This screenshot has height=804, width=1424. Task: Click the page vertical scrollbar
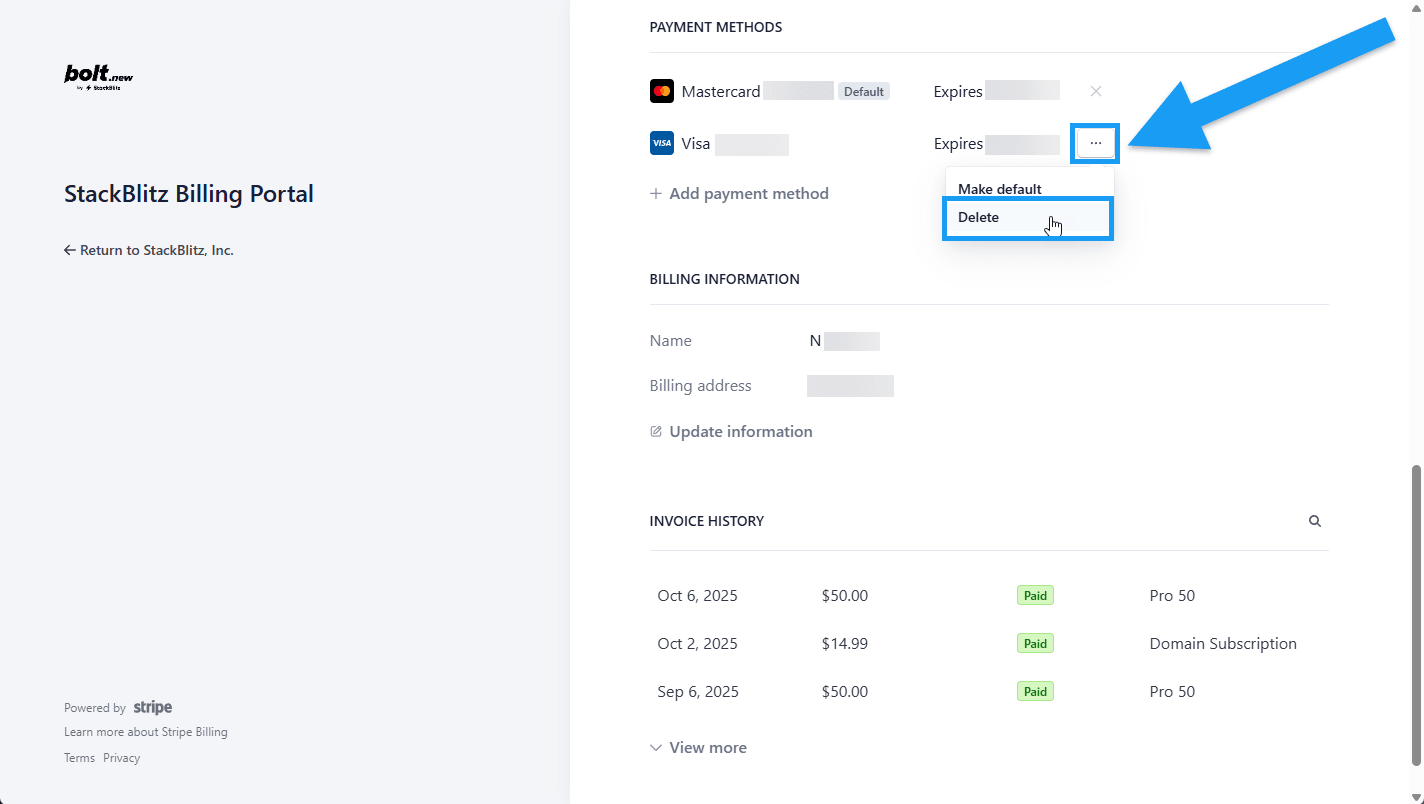tap(1416, 615)
